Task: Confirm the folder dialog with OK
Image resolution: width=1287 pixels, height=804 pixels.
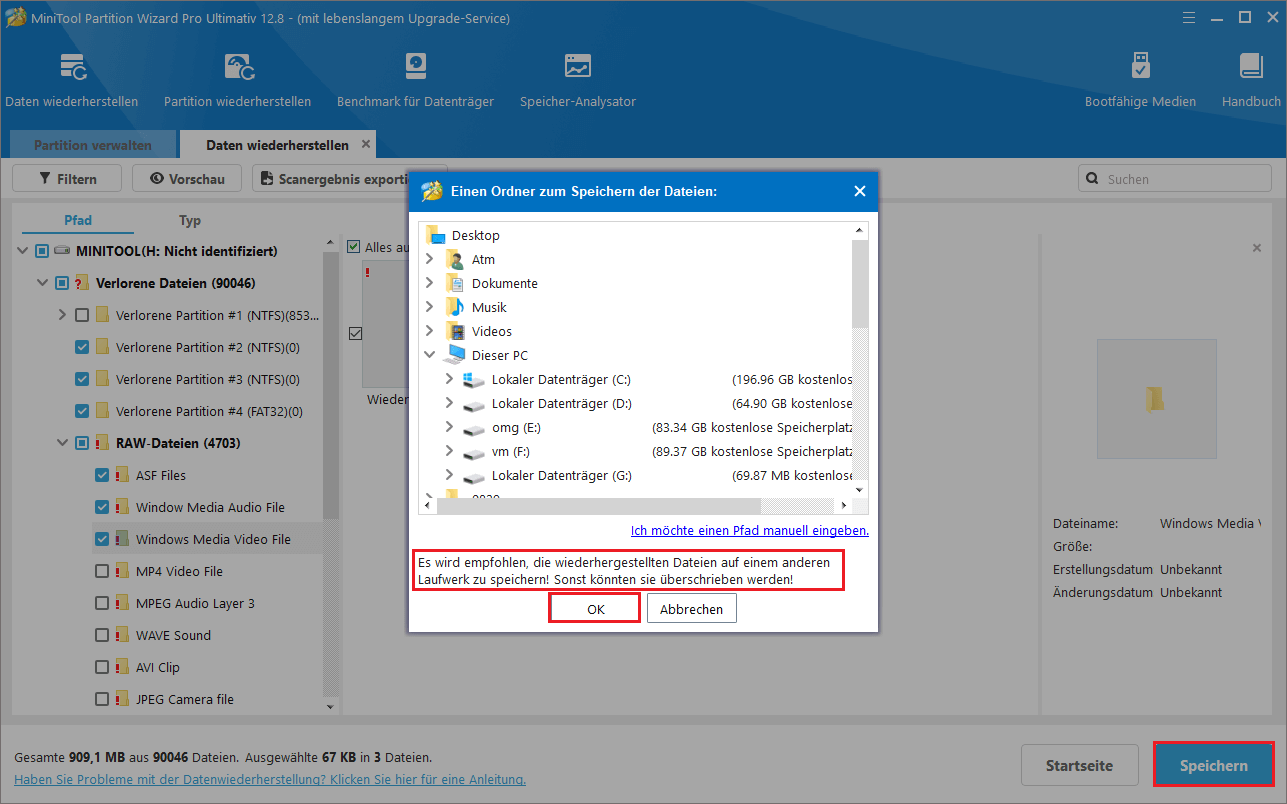Action: coord(595,609)
